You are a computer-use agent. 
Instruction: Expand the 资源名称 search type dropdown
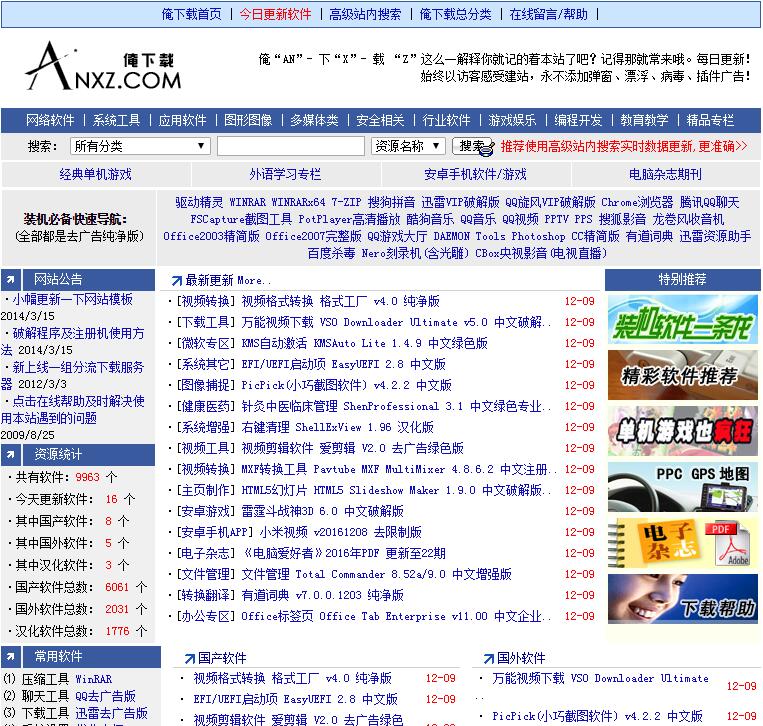(408, 146)
